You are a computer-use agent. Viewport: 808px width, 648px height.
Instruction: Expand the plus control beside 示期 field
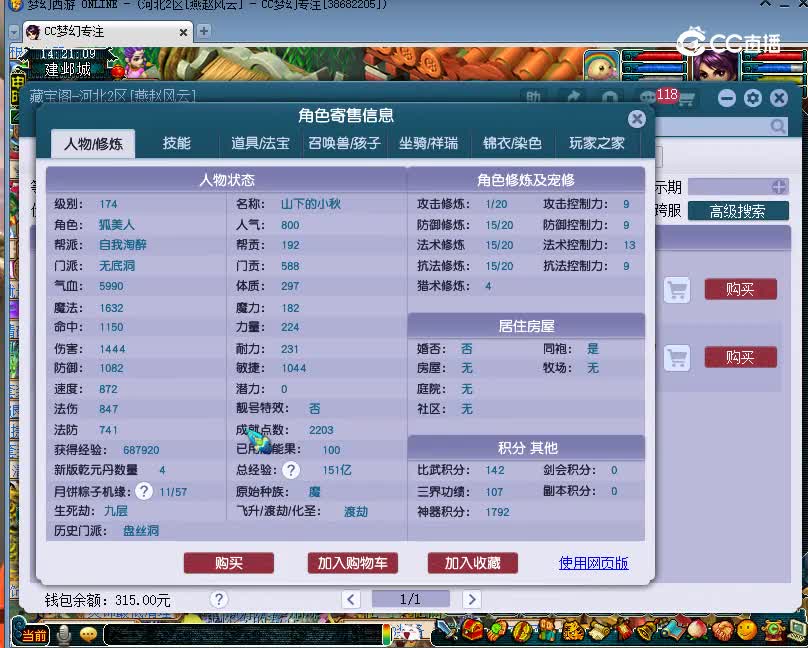tap(779, 186)
